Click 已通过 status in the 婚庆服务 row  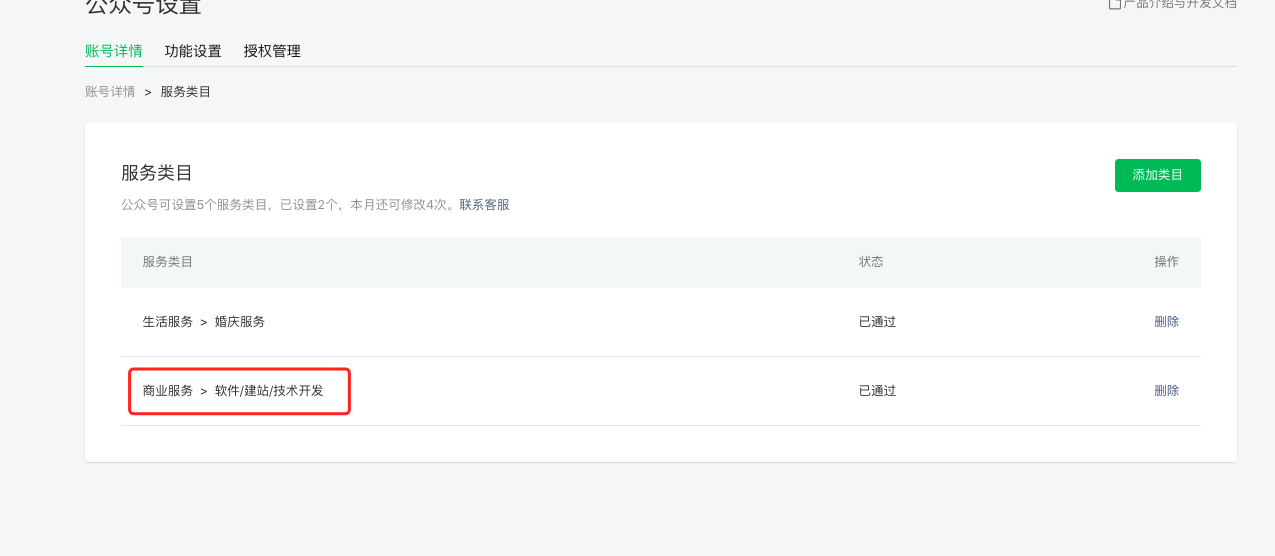pyautogui.click(x=877, y=322)
